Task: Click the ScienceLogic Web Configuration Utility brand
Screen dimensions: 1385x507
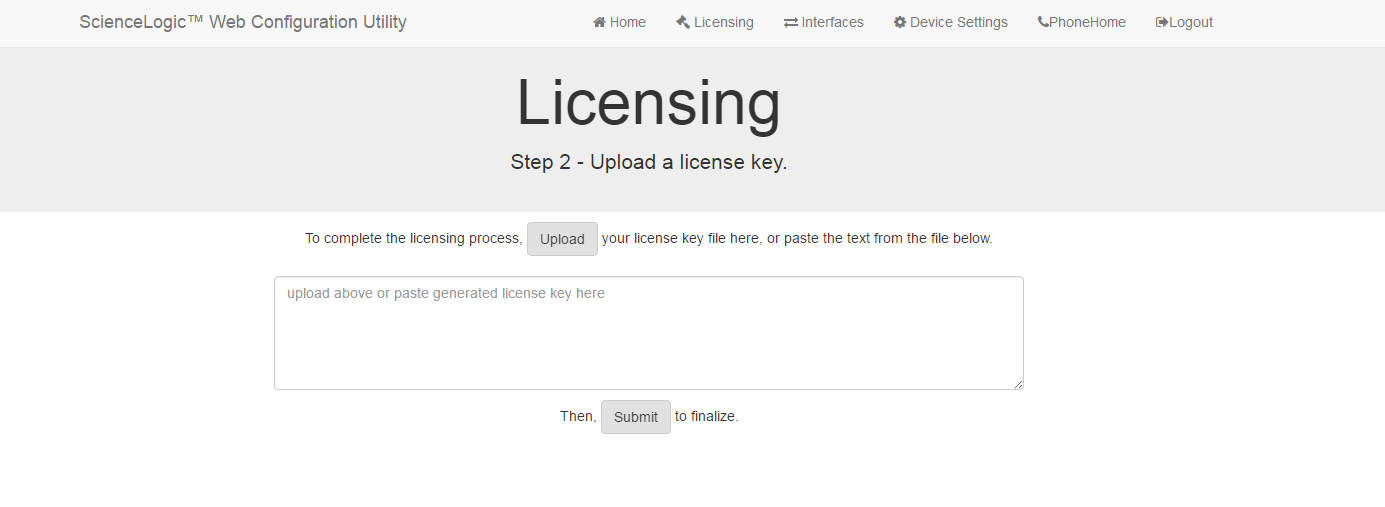Action: (243, 22)
